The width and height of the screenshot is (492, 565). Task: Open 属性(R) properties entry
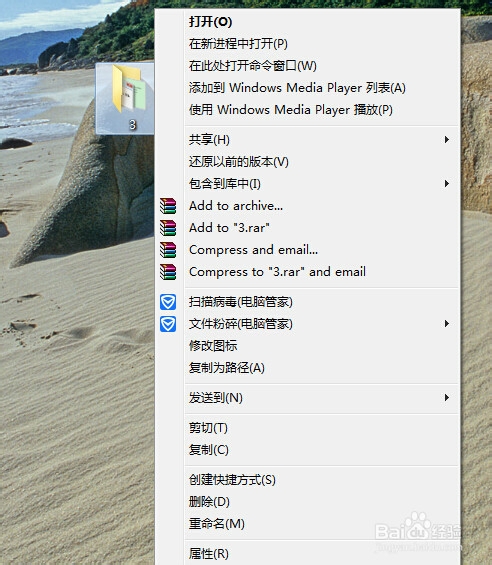[x=308, y=554]
